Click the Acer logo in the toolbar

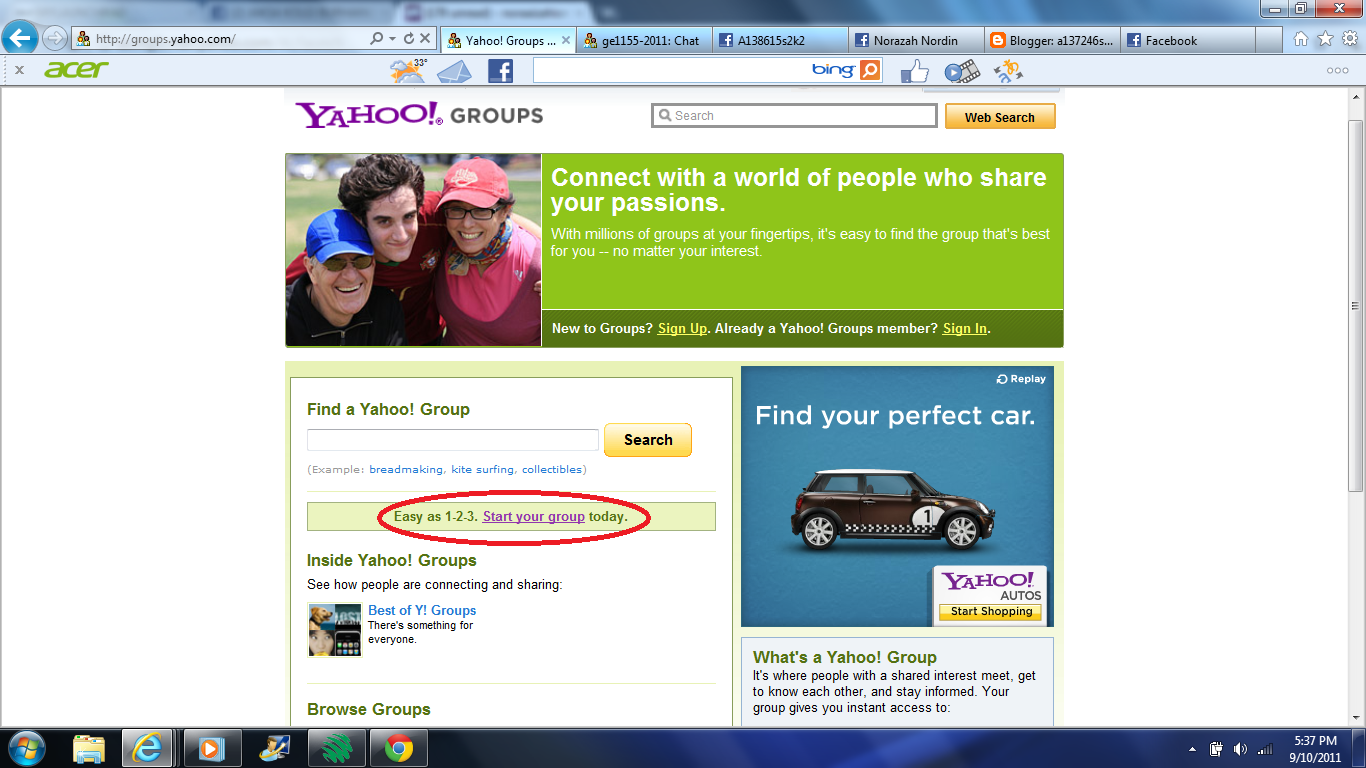tap(76, 70)
